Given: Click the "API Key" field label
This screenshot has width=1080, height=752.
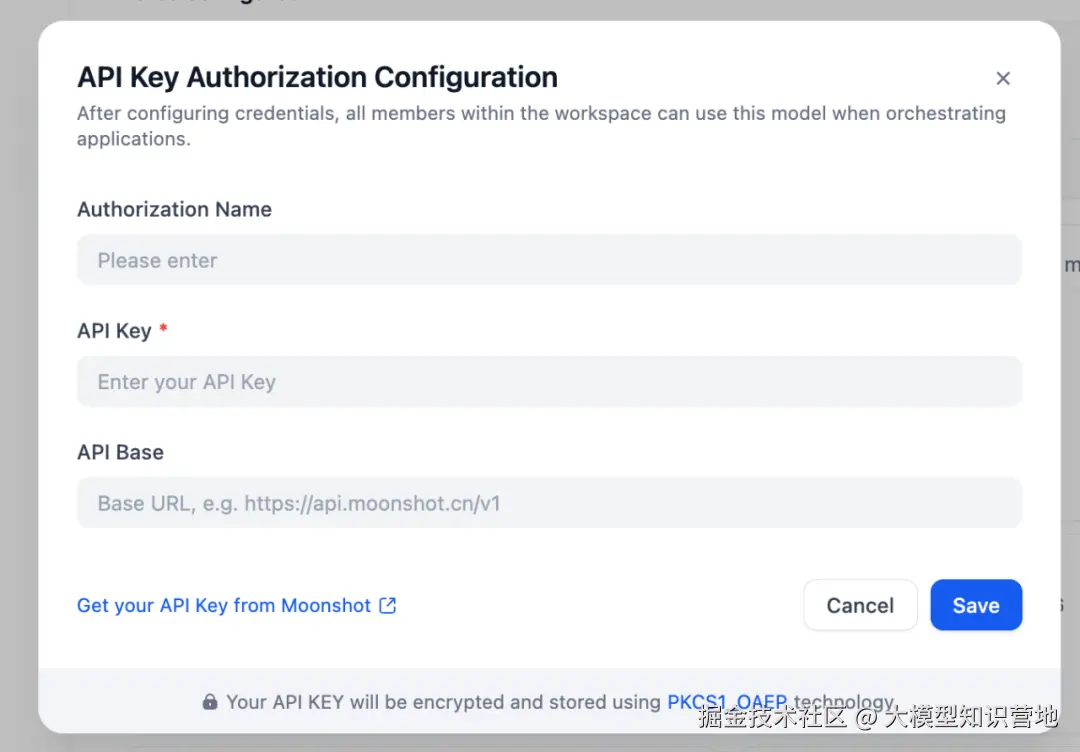Looking at the screenshot, I should pos(114,331).
